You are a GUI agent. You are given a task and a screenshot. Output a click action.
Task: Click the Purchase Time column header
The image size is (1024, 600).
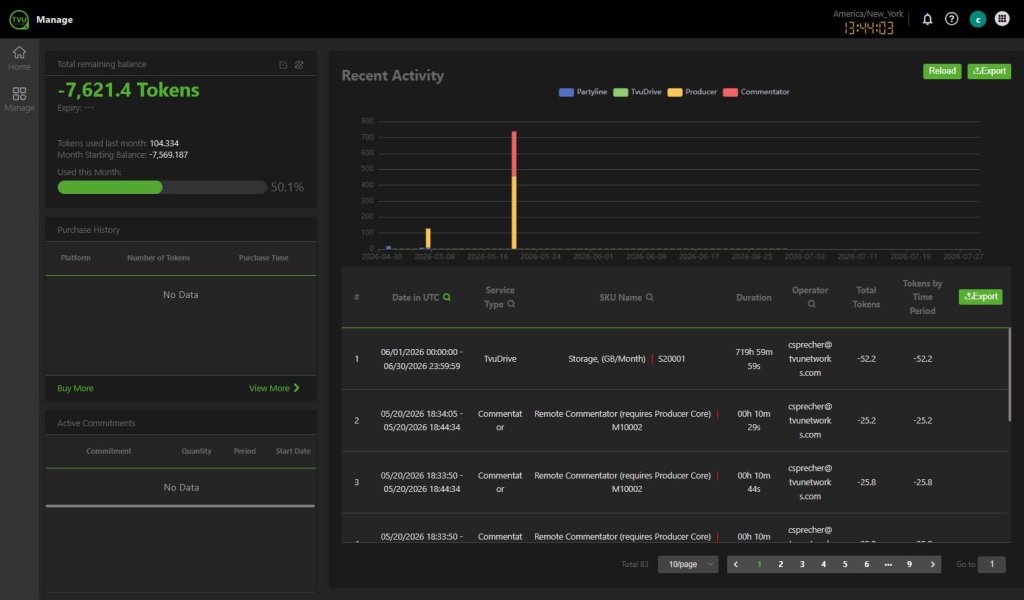pyautogui.click(x=263, y=258)
